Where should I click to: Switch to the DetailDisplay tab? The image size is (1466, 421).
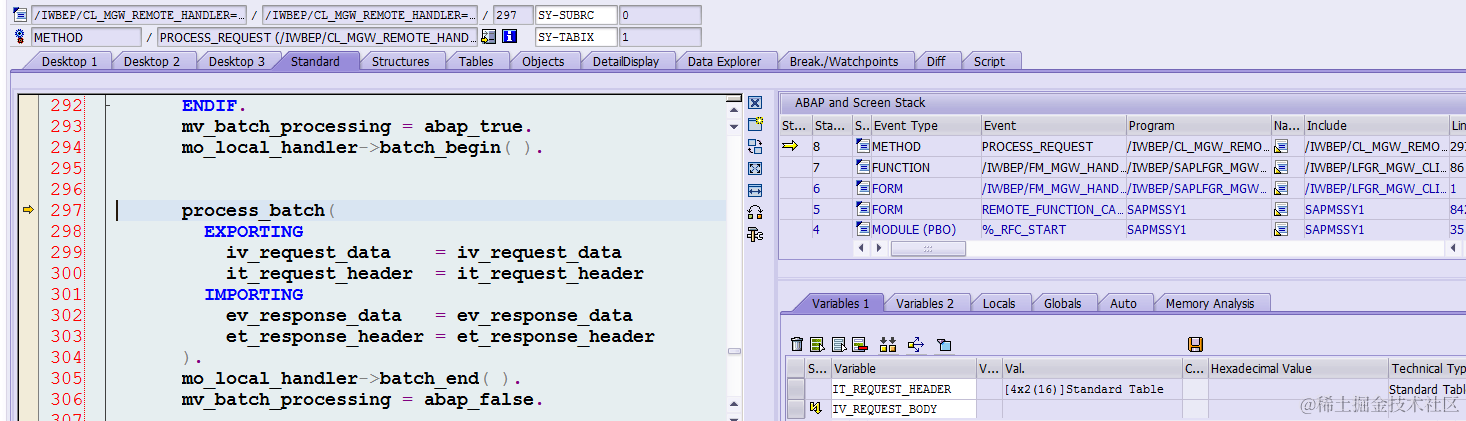coord(626,61)
